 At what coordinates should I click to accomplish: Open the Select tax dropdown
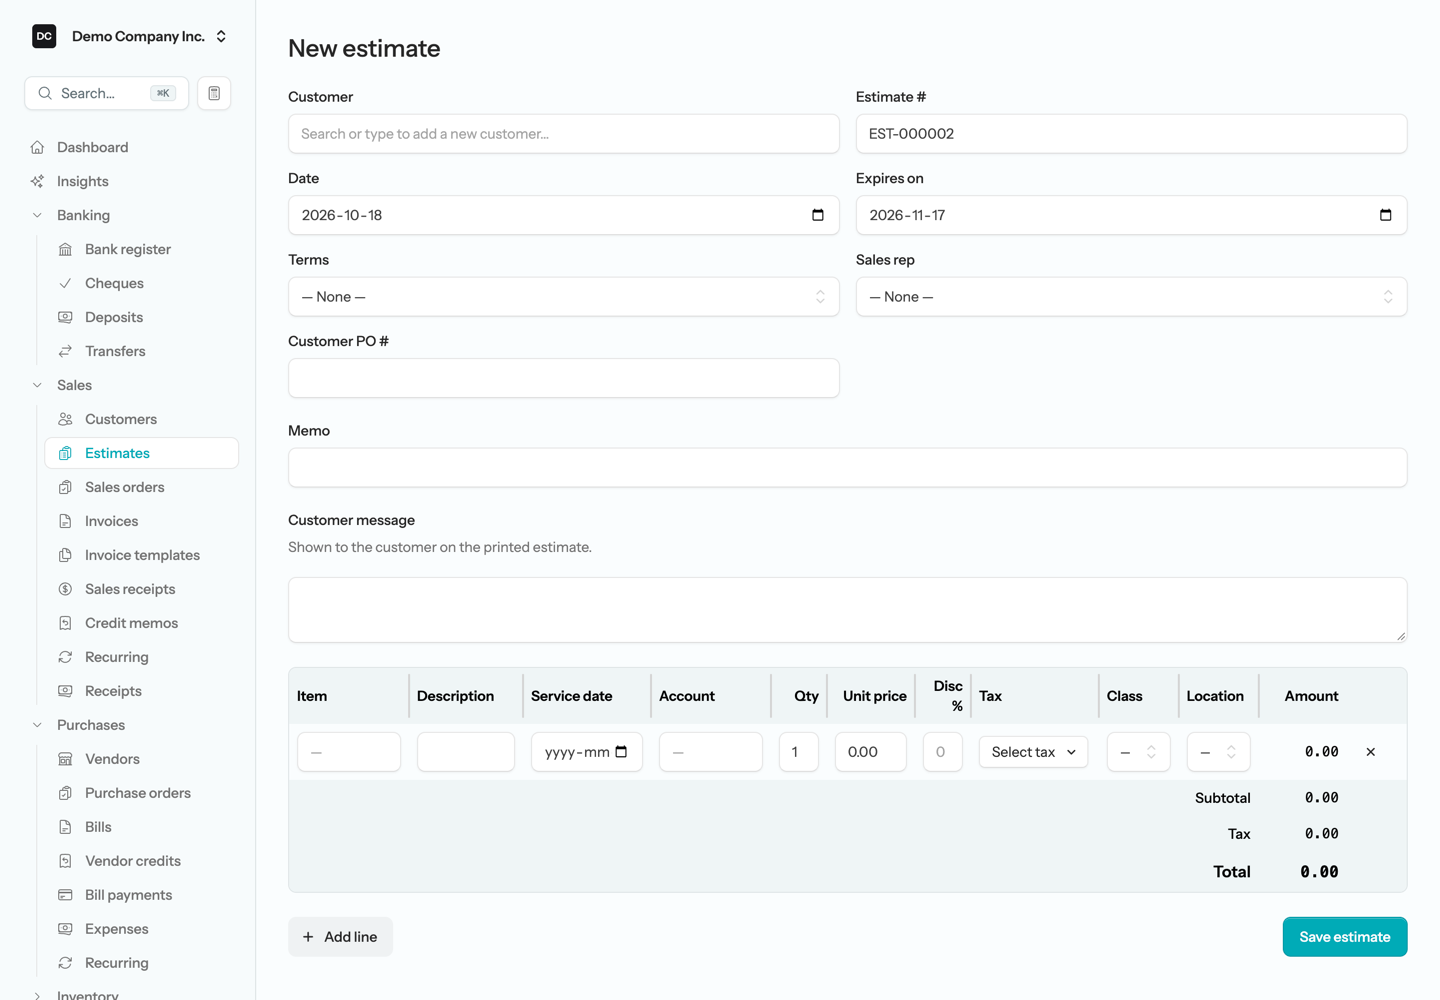[x=1034, y=752]
